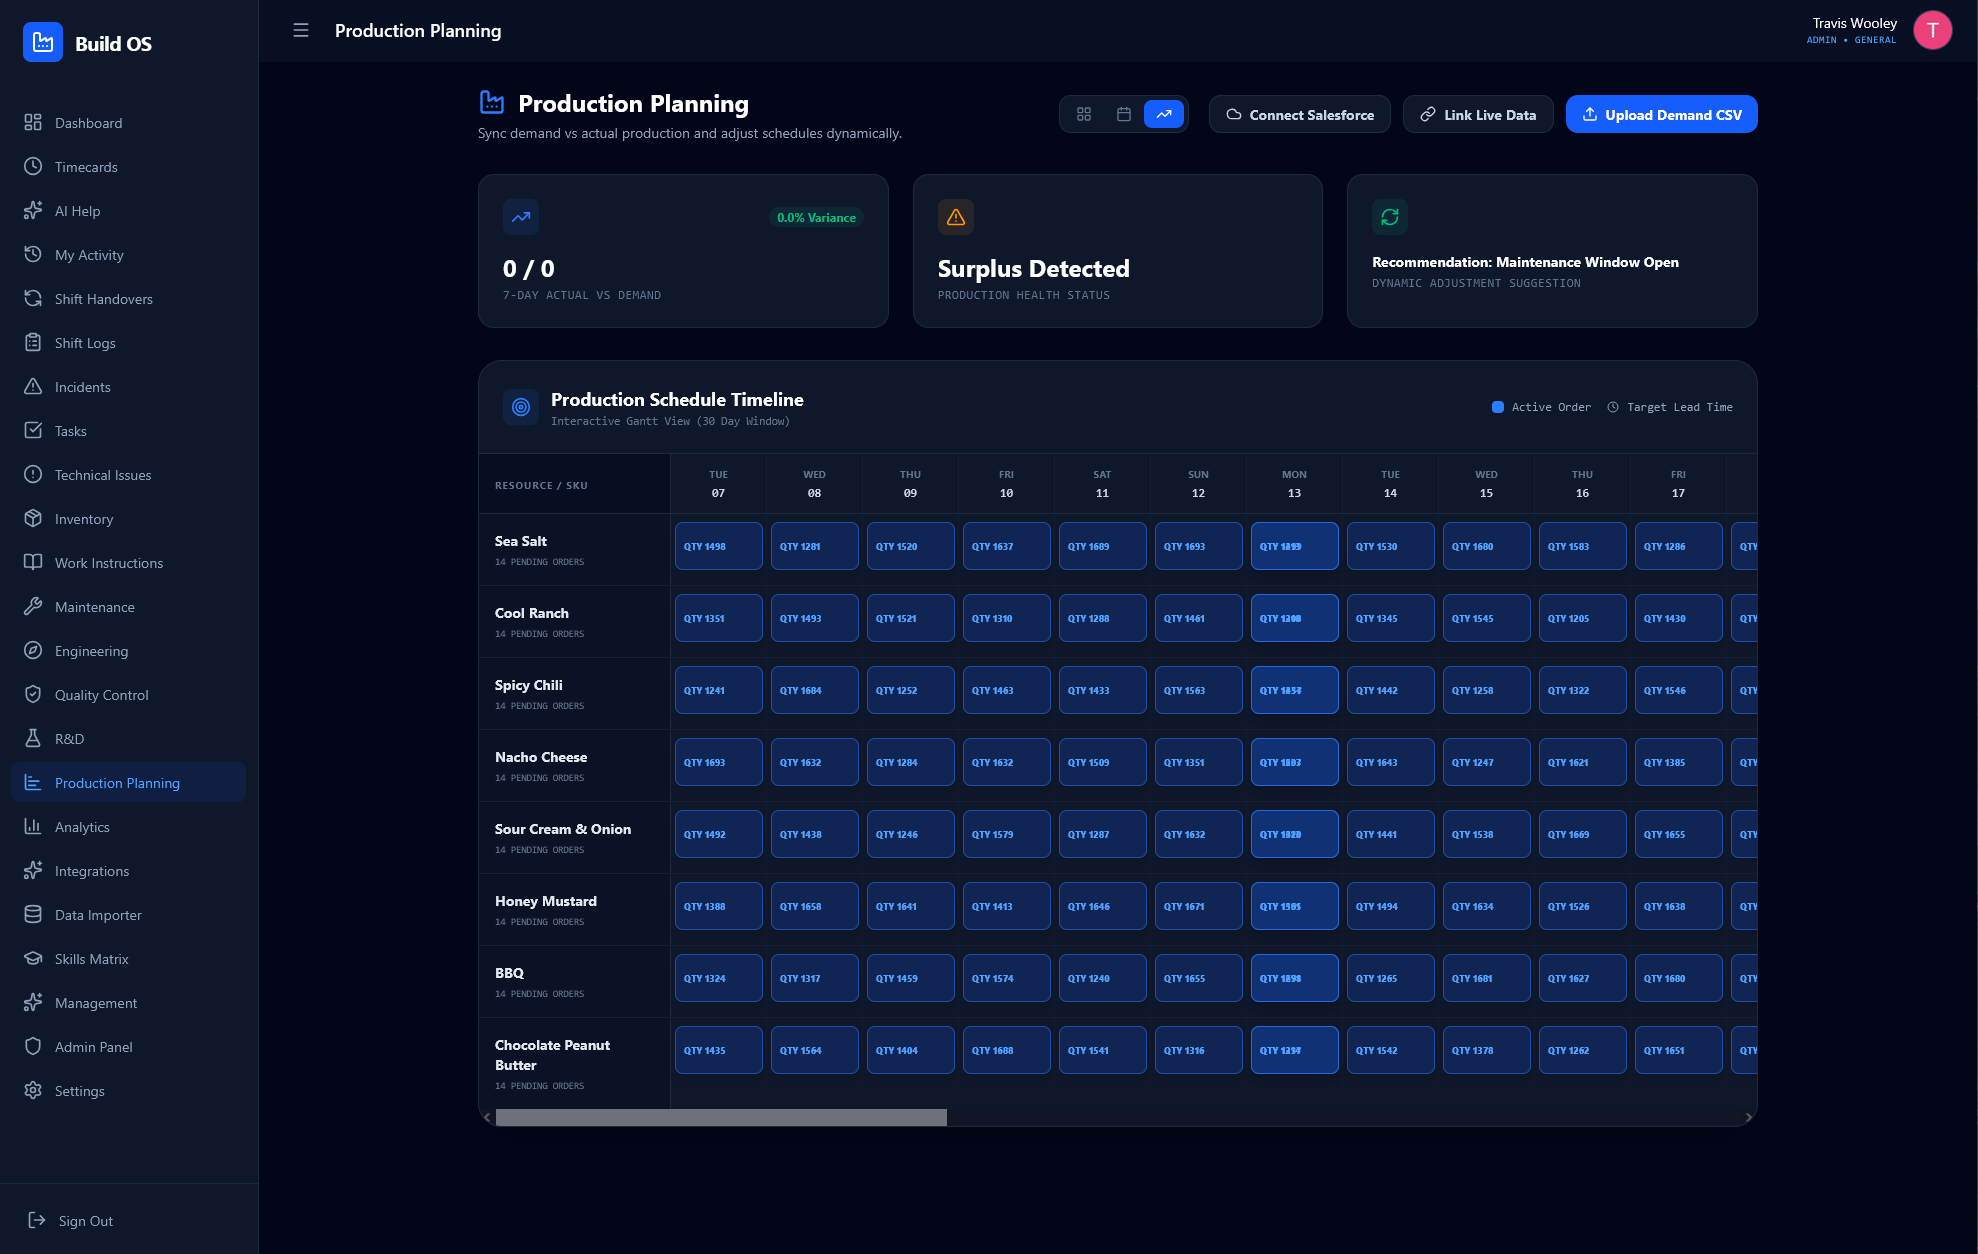
Task: Open Engineering compass icon
Action: tap(33, 650)
